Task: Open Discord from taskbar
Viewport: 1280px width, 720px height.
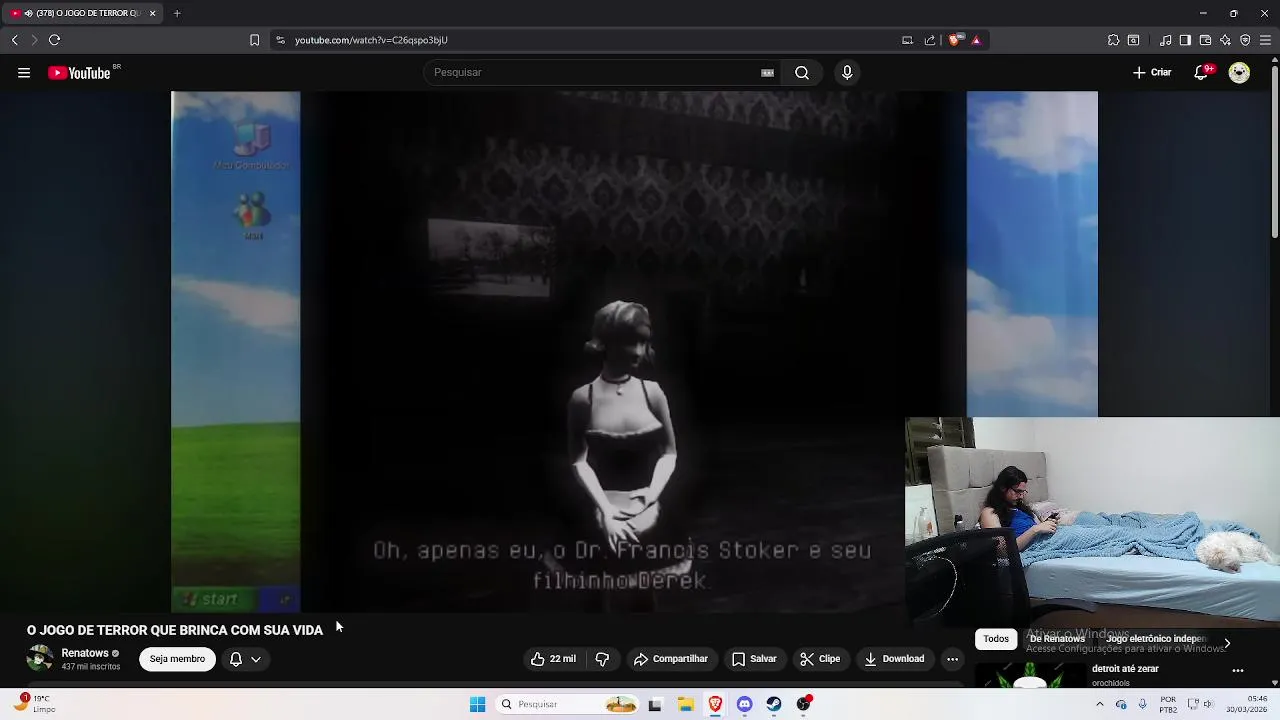Action: [x=744, y=704]
